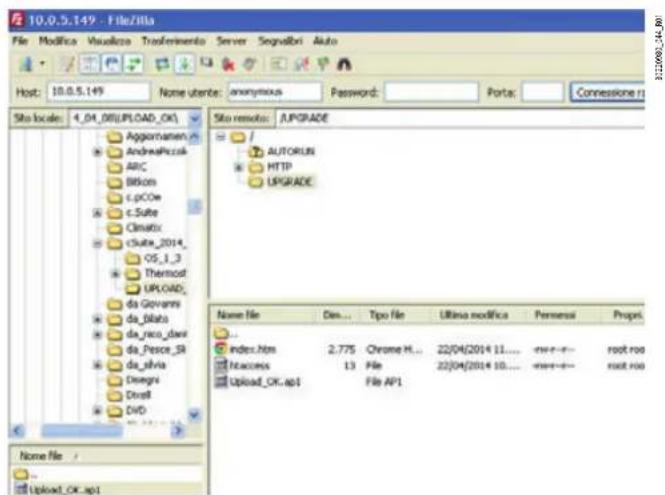Open the Aiuto menu
Screen dimensions: 665x495
[x=325, y=41]
